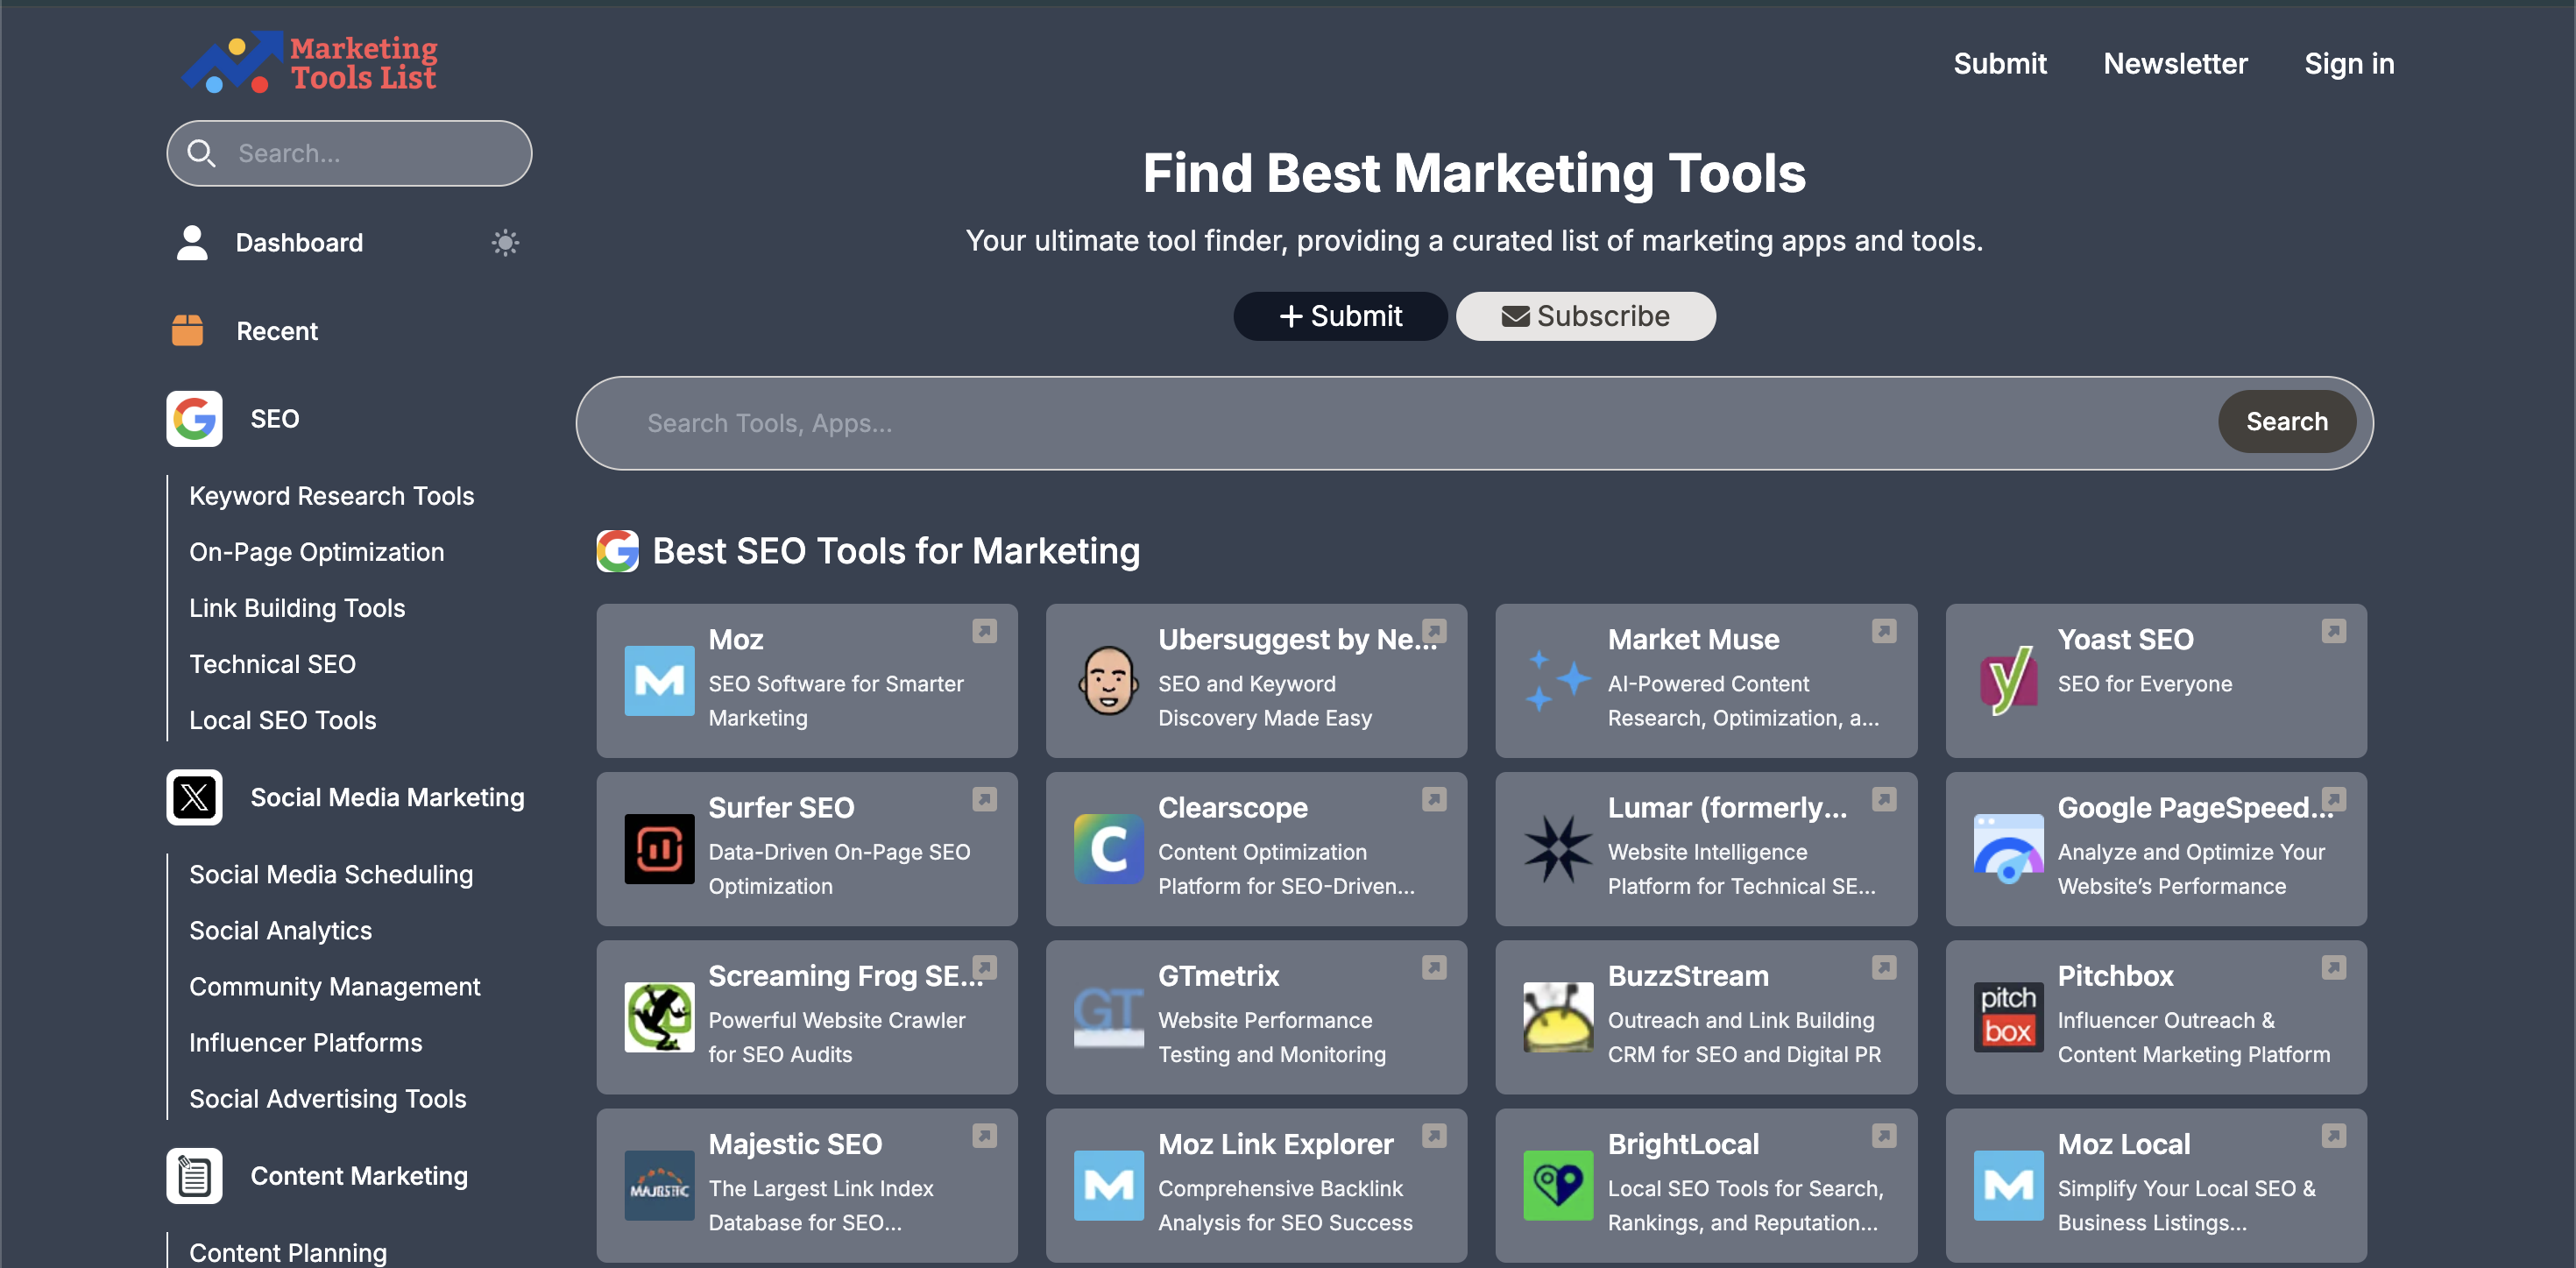Click the BuzzStream bee icon

1558,1017
